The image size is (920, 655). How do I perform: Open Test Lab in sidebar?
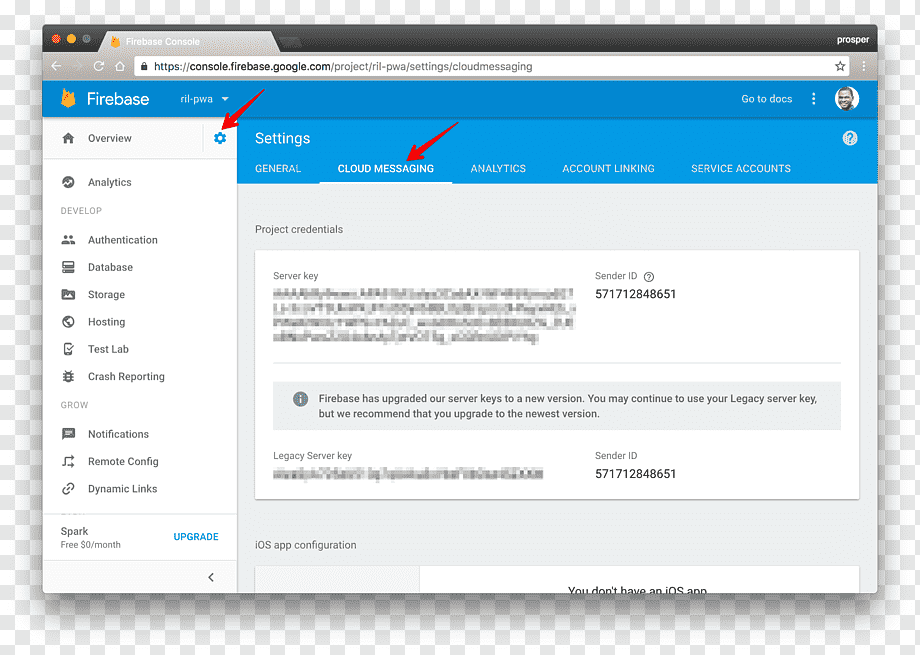108,349
